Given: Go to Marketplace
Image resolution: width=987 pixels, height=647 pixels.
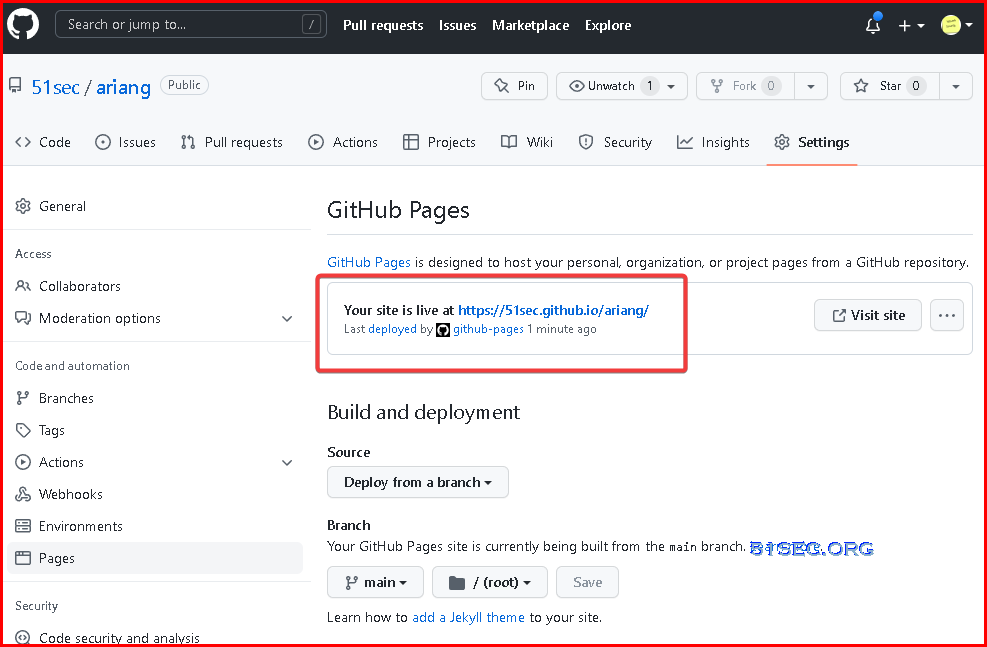Looking at the screenshot, I should 531,26.
